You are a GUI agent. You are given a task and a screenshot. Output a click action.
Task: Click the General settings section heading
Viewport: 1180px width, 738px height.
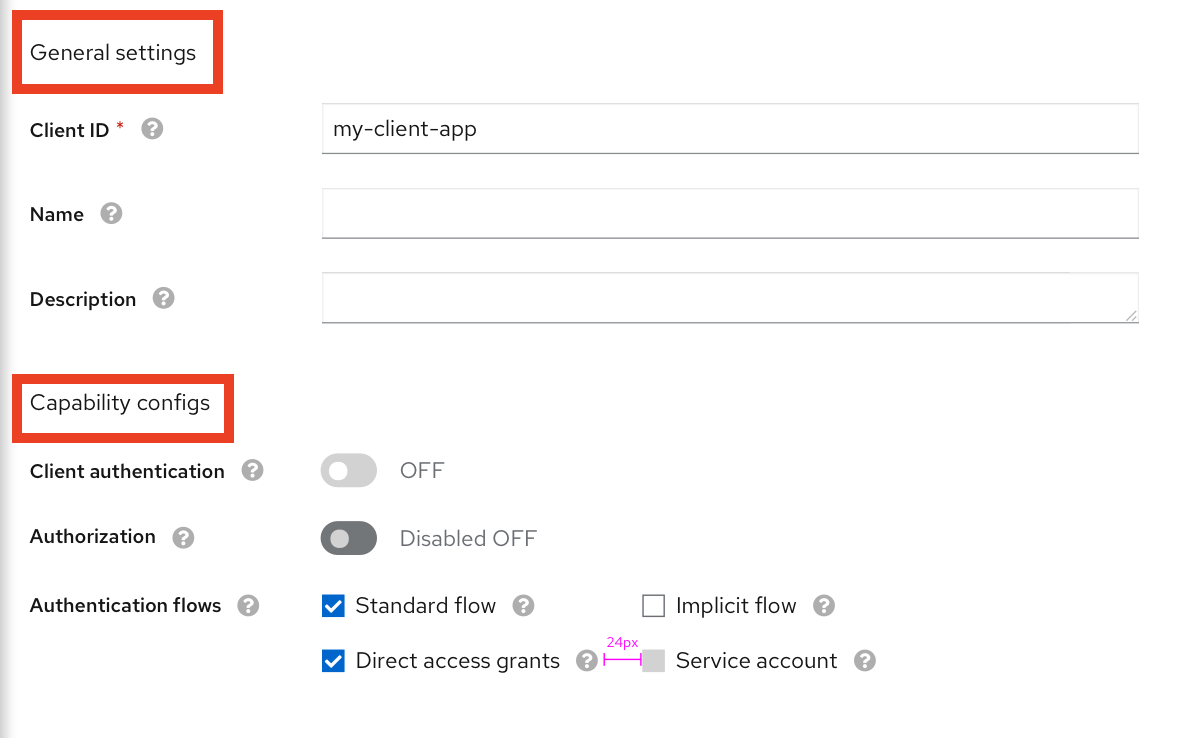tap(113, 52)
